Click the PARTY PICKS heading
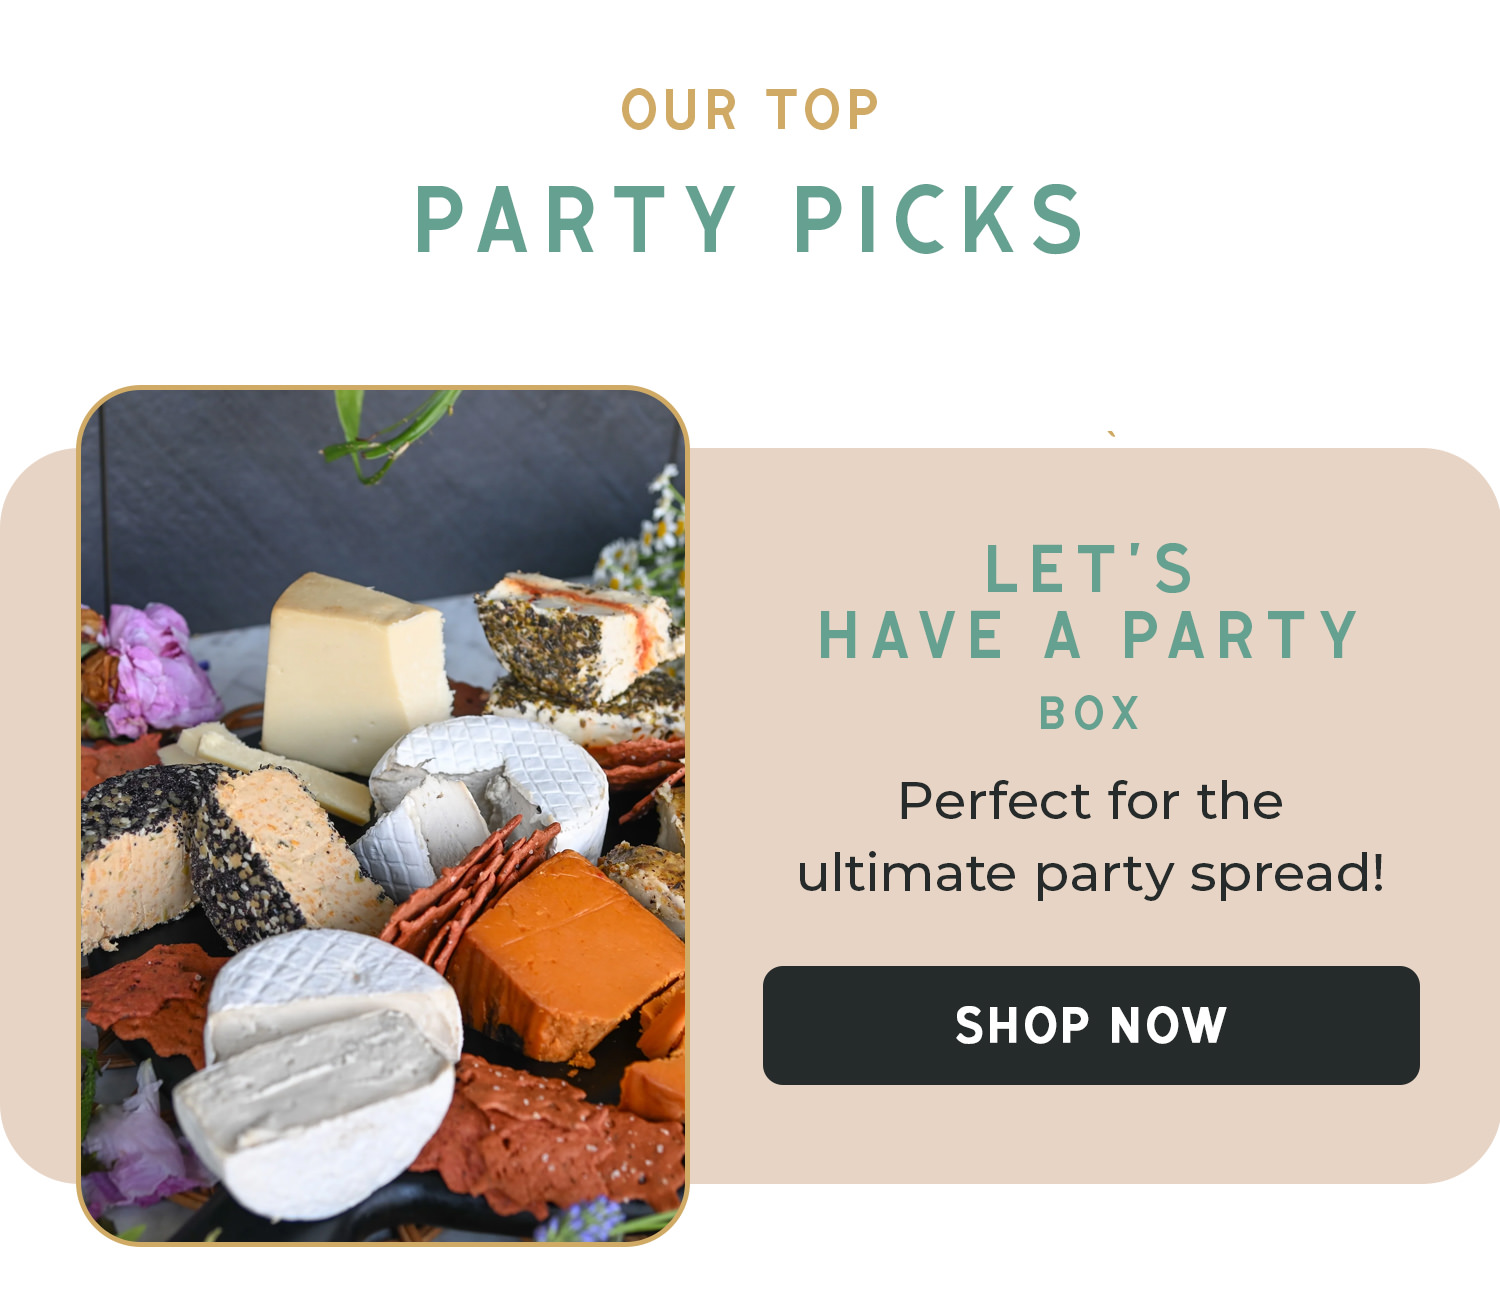Screen dimensions: 1500x1299 click(750, 219)
